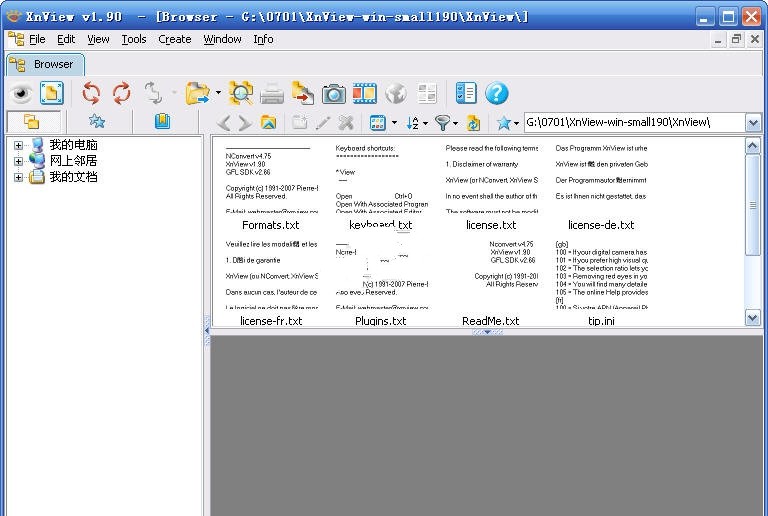Go forward with the right arrow icon
Screen dimensions: 768x516
click(x=245, y=122)
